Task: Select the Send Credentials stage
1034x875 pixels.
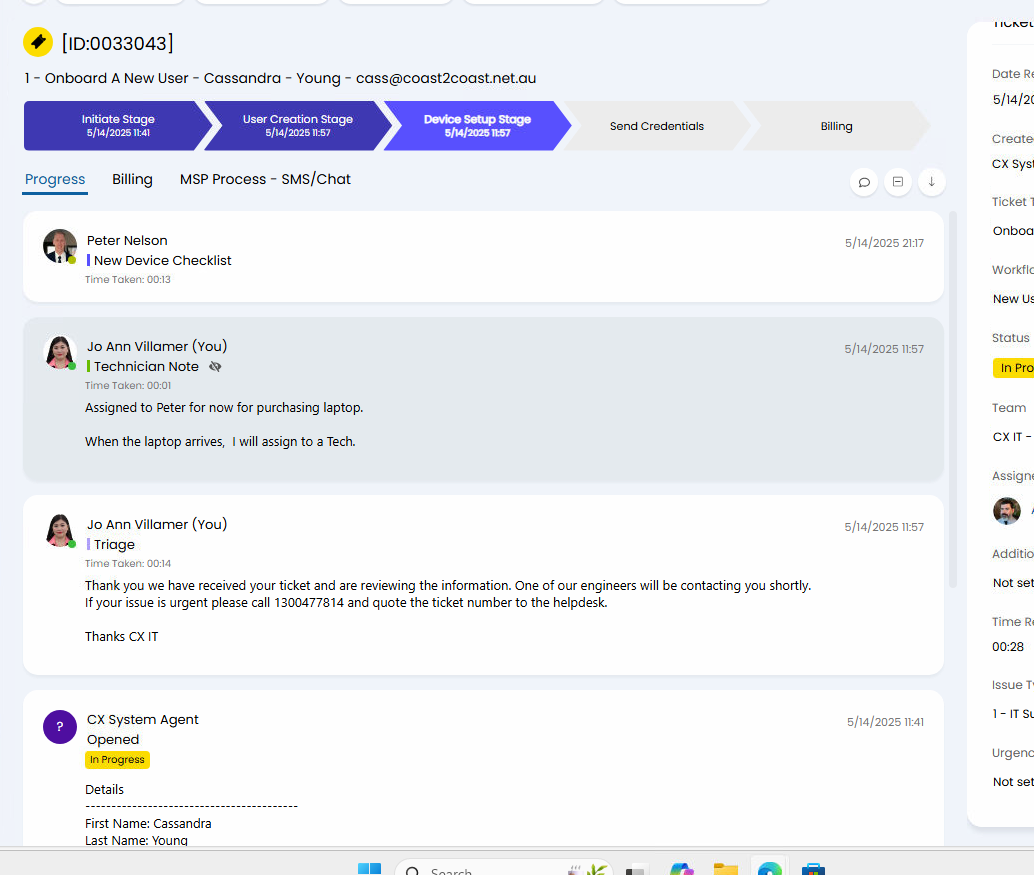Action: pos(657,126)
